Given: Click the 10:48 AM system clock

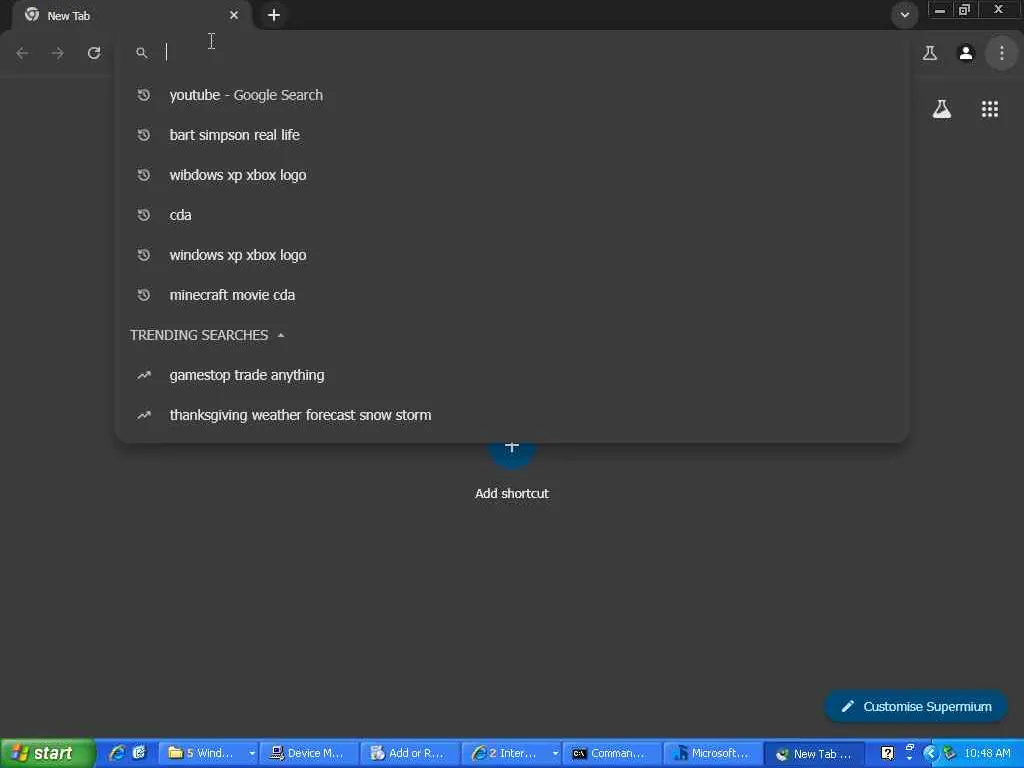Looking at the screenshot, I should coord(987,753).
